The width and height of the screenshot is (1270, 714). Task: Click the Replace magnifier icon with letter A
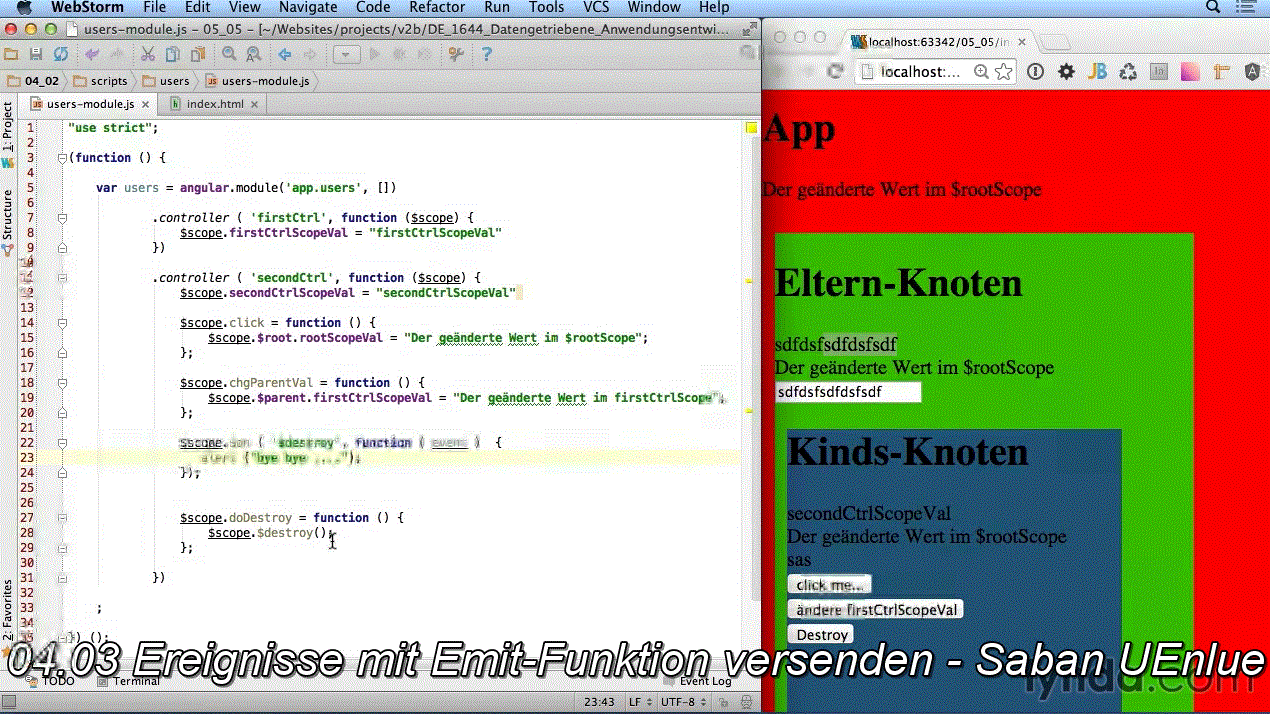tap(254, 54)
